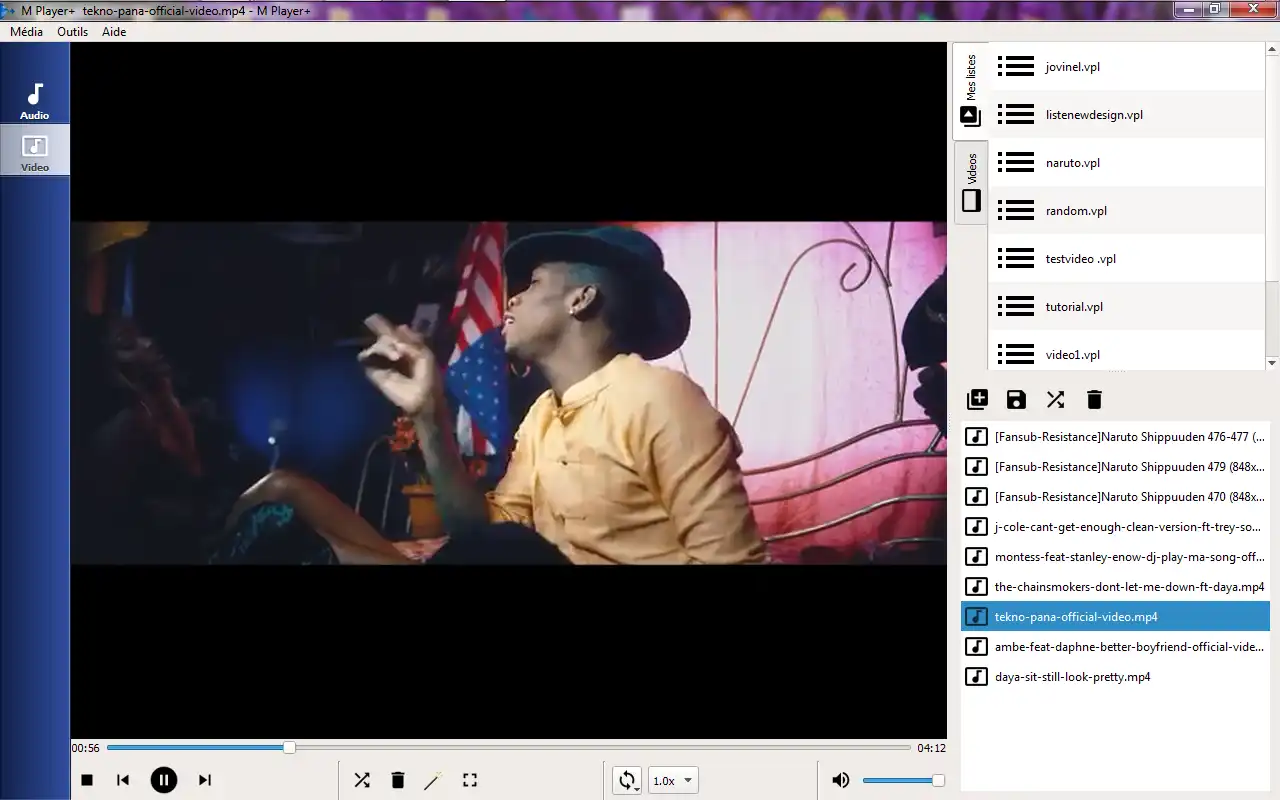Open the 1.0x playback speed combo box
Screen dimensions: 1280x800
point(674,781)
